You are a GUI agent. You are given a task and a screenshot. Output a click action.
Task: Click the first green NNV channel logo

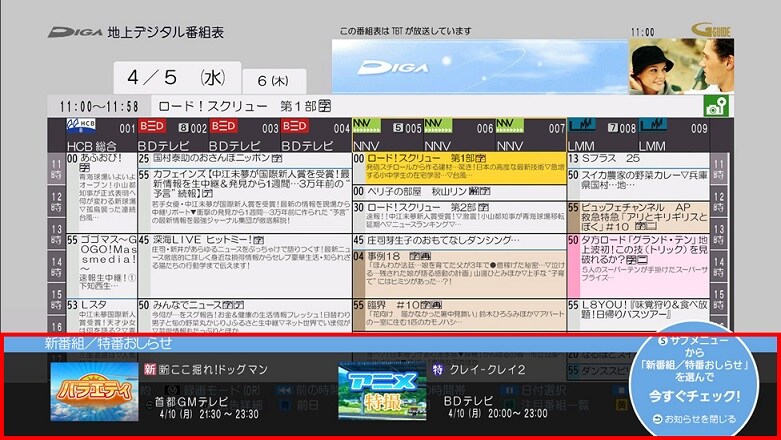367,126
